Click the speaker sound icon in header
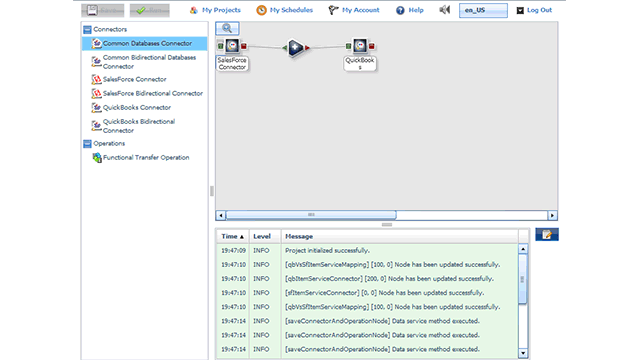 pos(444,10)
